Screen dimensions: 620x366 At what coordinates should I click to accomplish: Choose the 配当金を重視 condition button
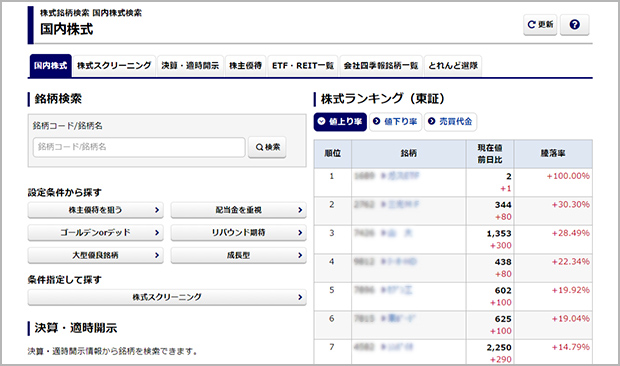[x=238, y=210]
